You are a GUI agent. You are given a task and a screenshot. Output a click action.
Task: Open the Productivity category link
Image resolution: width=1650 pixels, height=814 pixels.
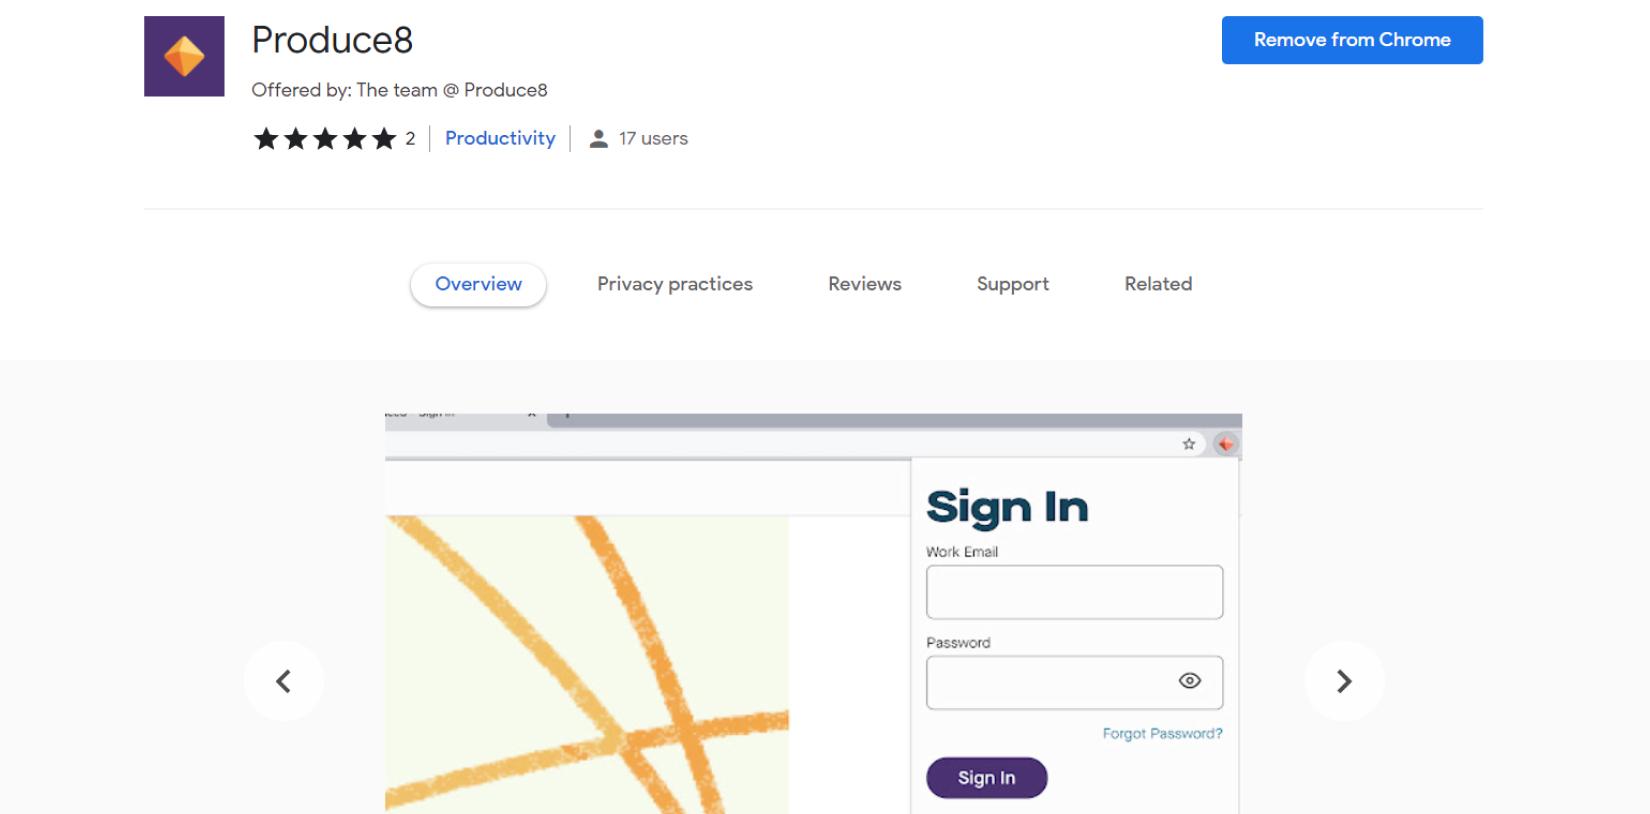click(500, 138)
